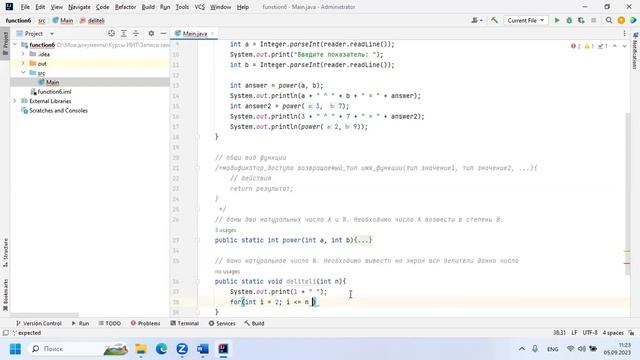Expand all items in Project panel
This screenshot has width=640, height=360.
click(x=124, y=33)
